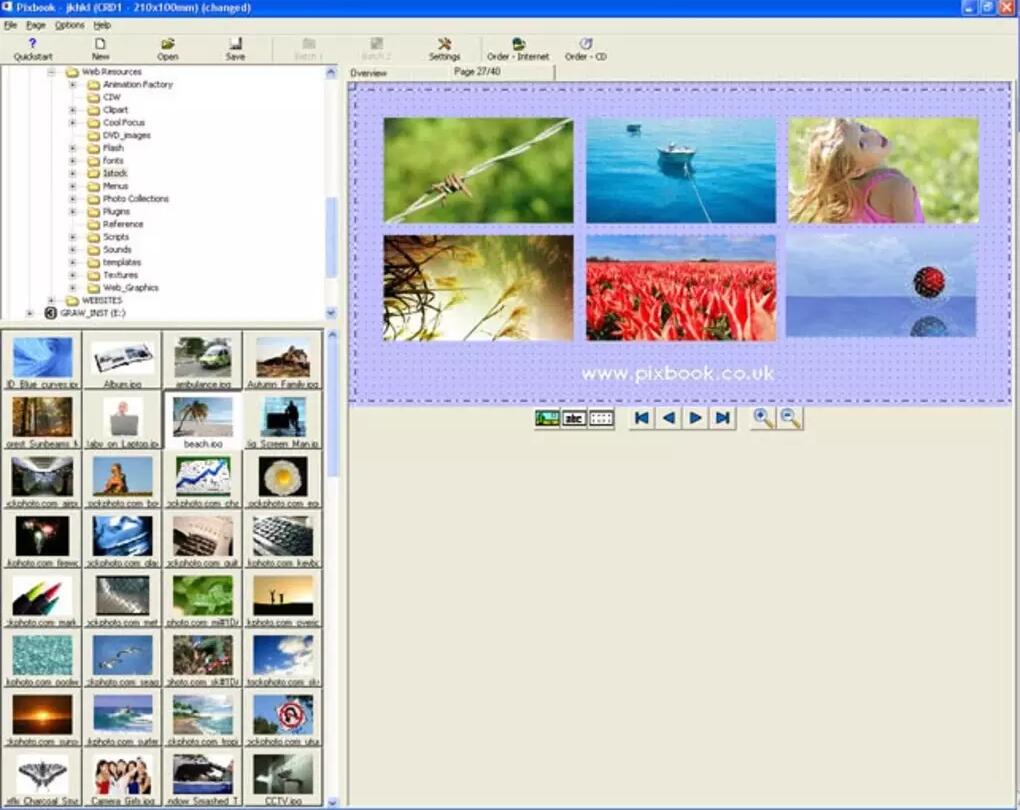Open Settings with the tools icon
Screen dimensions: 1020x810
pyautogui.click(x=444, y=49)
